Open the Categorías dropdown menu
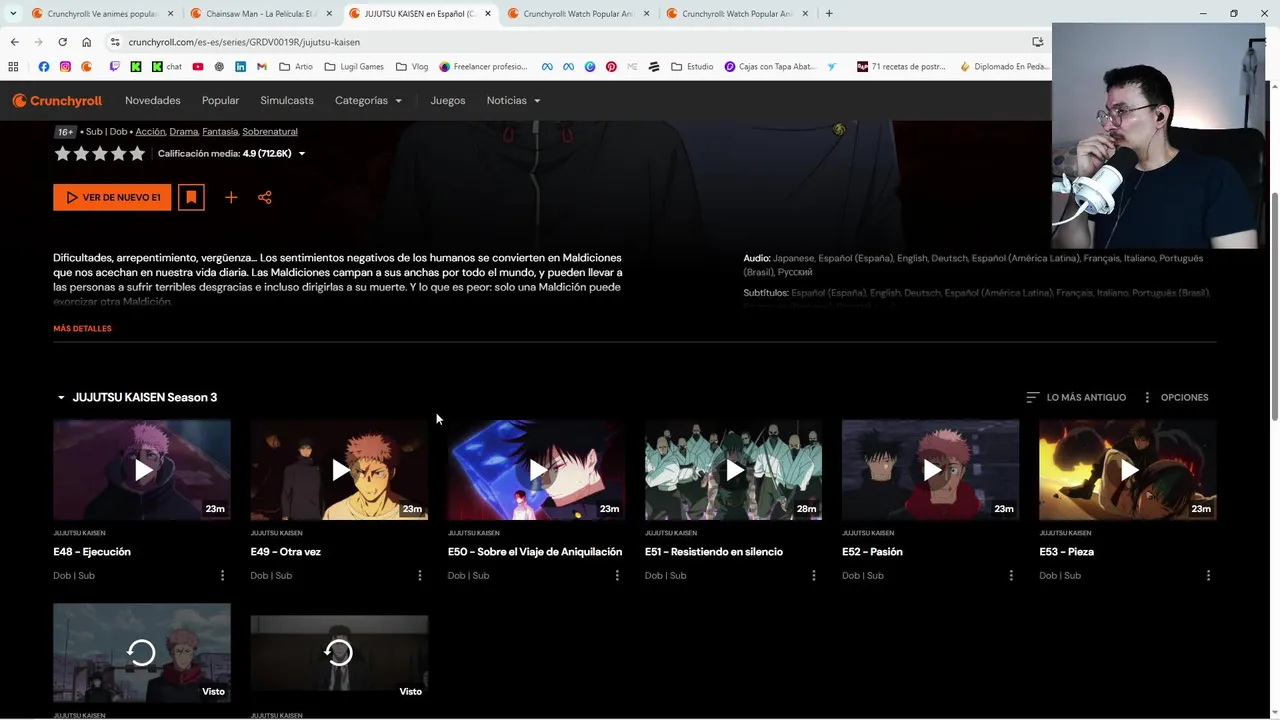The width and height of the screenshot is (1280, 720). tap(368, 101)
